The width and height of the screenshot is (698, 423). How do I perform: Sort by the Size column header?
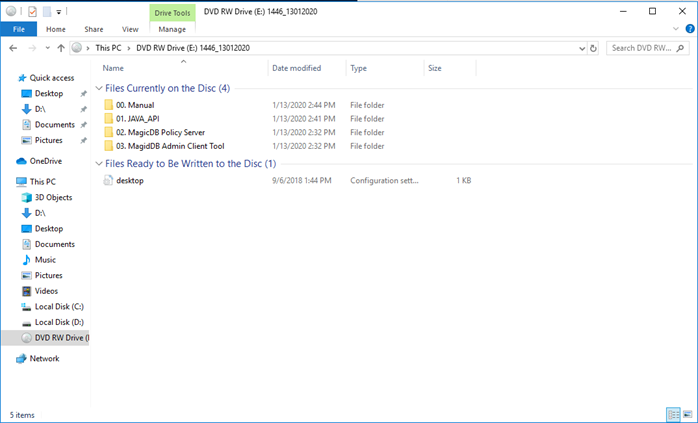434,68
